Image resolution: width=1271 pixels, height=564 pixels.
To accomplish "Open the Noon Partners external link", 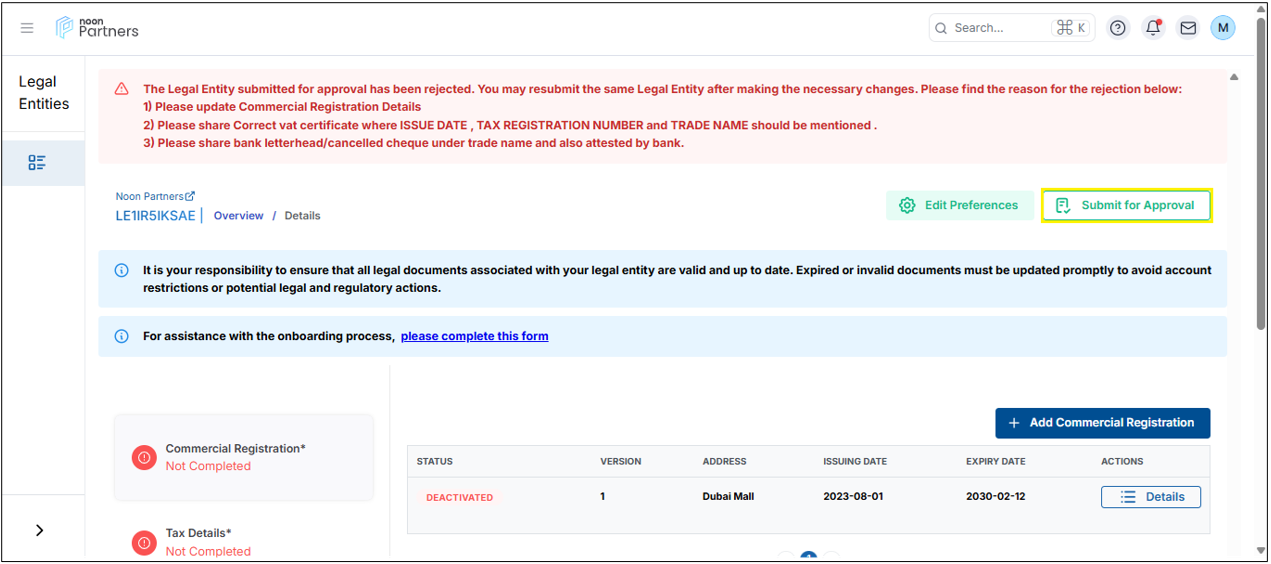I will (x=155, y=197).
